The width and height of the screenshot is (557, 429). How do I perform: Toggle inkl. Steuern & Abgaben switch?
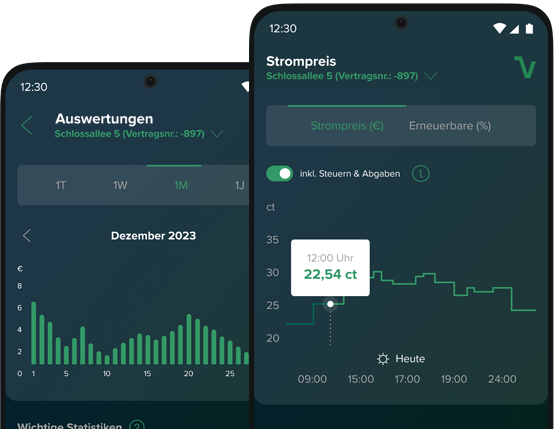click(x=280, y=174)
